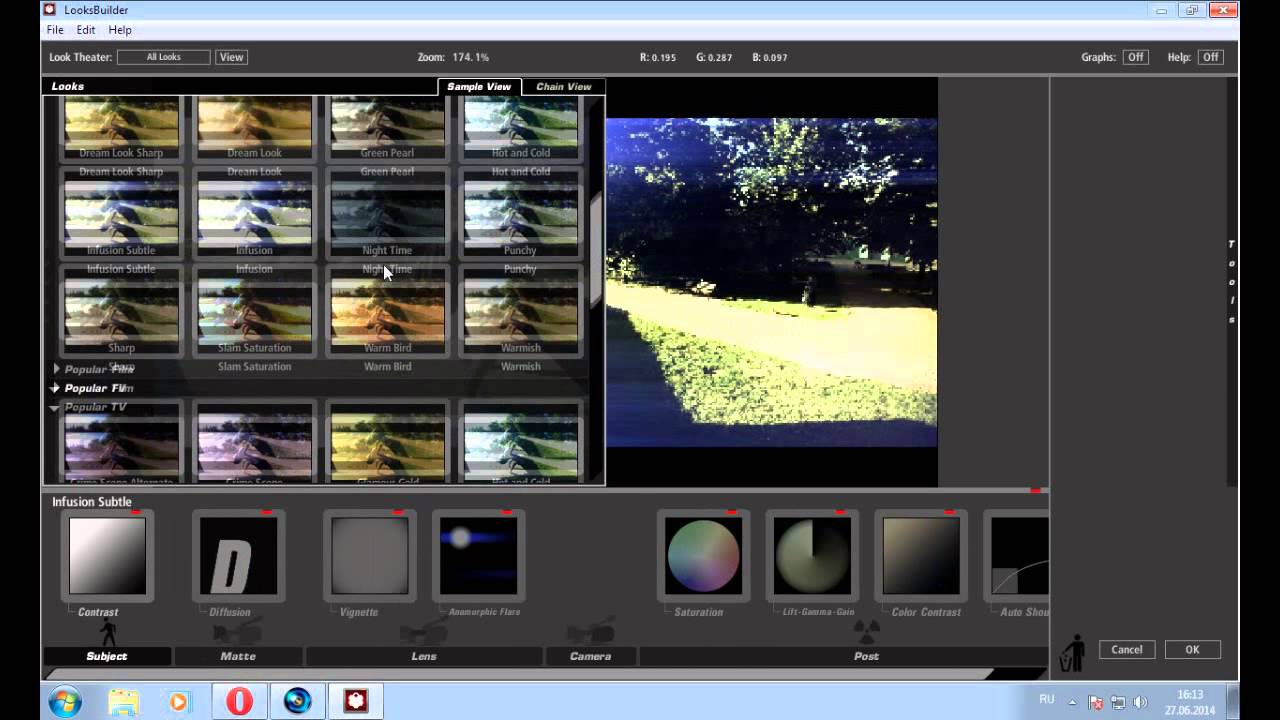Viewport: 1280px width, 720px height.
Task: Select the Lift-Gamma-Gain tool icon
Action: pyautogui.click(x=812, y=556)
